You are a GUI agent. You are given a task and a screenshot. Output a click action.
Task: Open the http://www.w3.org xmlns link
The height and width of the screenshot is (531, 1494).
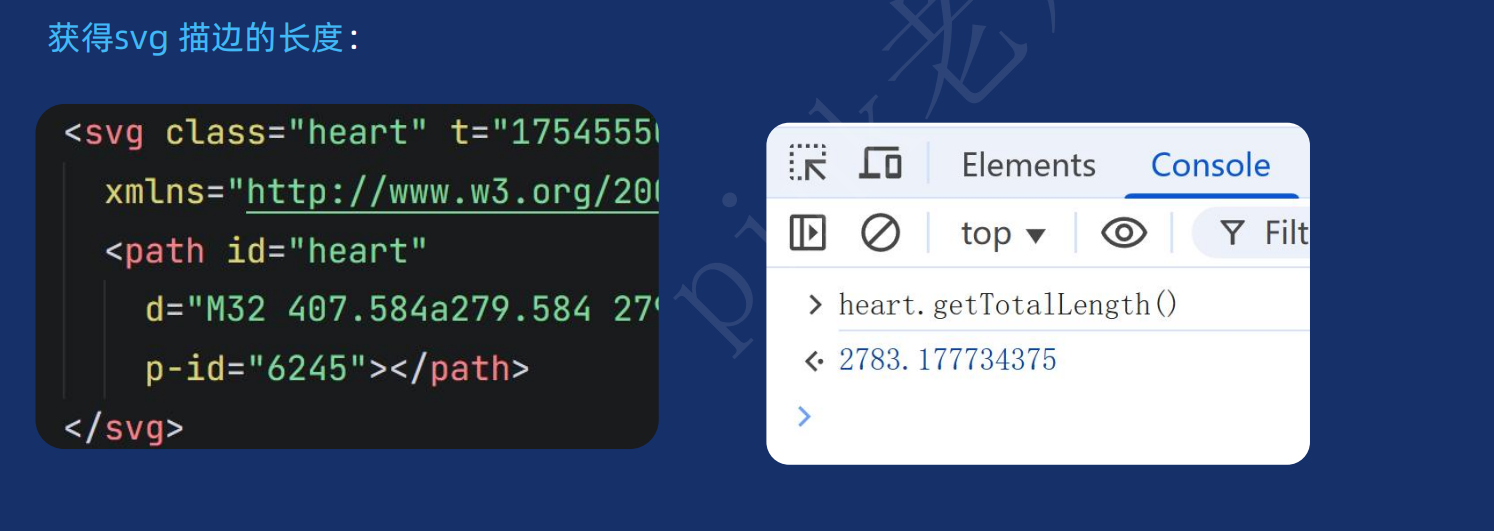pos(452,191)
